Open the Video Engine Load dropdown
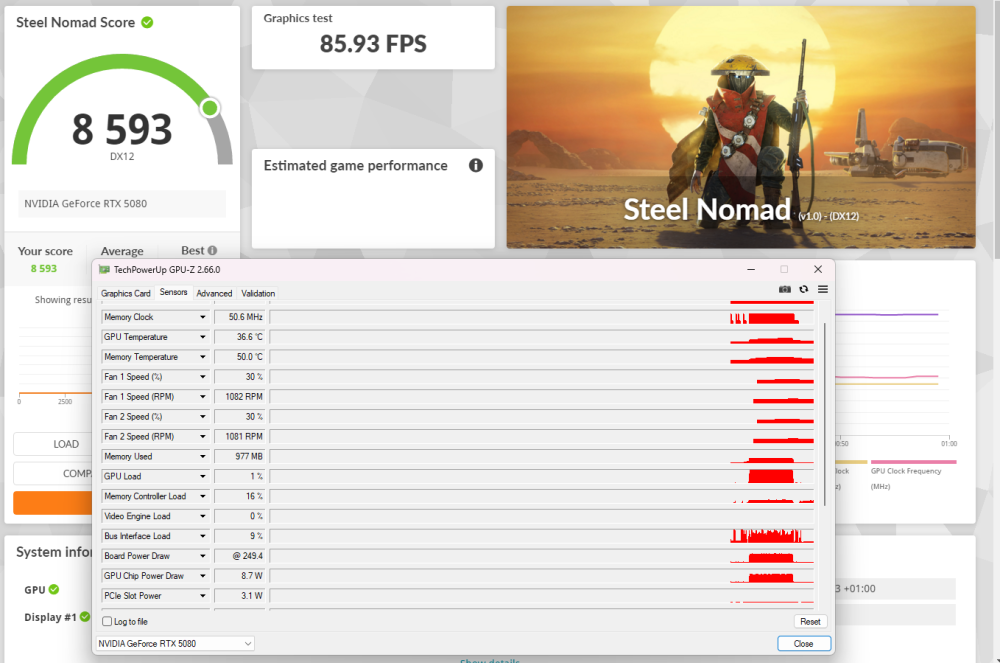This screenshot has height=663, width=1000. (203, 516)
